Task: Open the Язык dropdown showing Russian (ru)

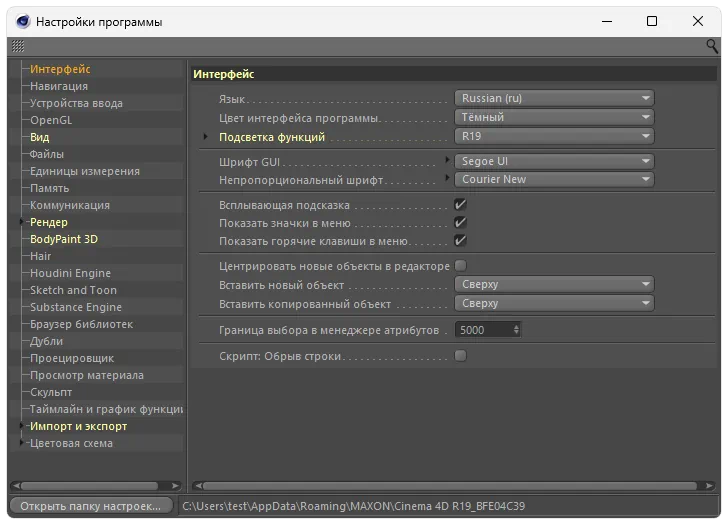Action: point(554,98)
